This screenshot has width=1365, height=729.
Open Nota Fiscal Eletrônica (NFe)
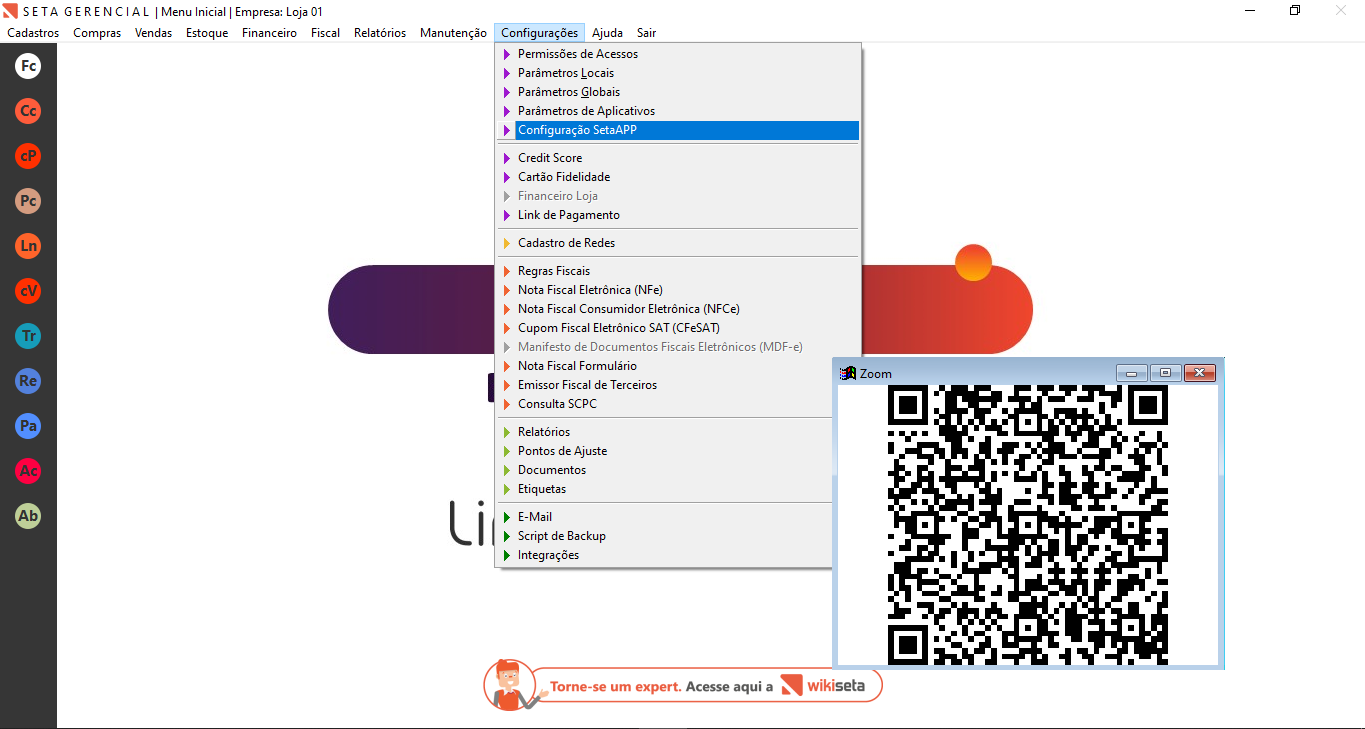click(678, 290)
